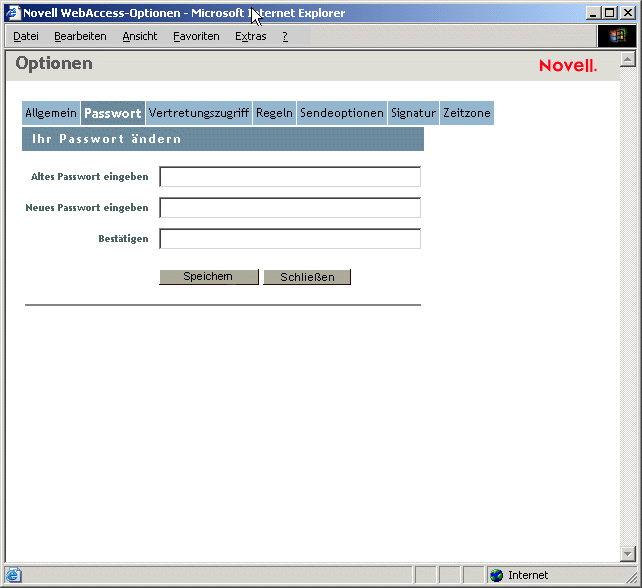Screen dimensions: 642x588
Task: Close the Internet Explorer window
Action: coord(628,13)
